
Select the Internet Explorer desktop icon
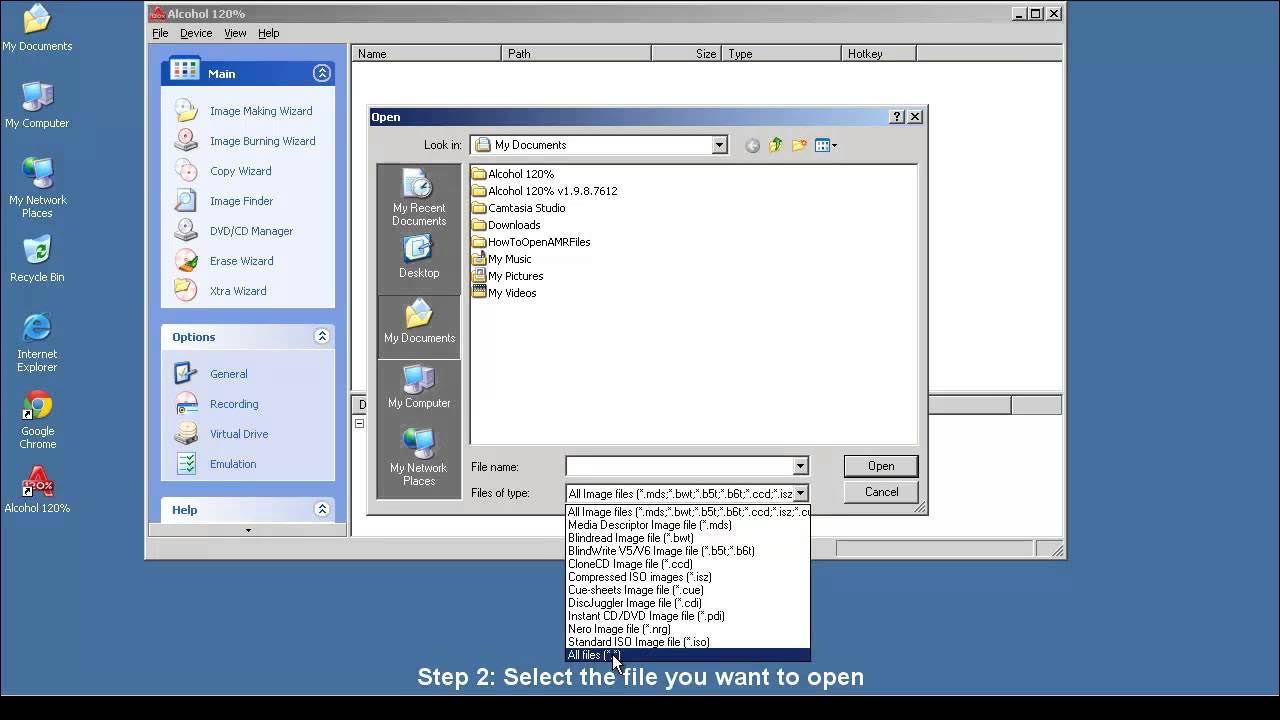(37, 343)
